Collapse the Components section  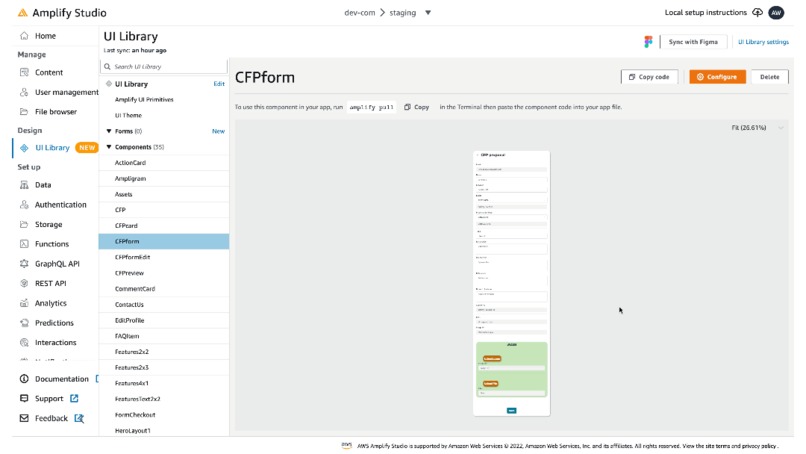tap(108, 147)
